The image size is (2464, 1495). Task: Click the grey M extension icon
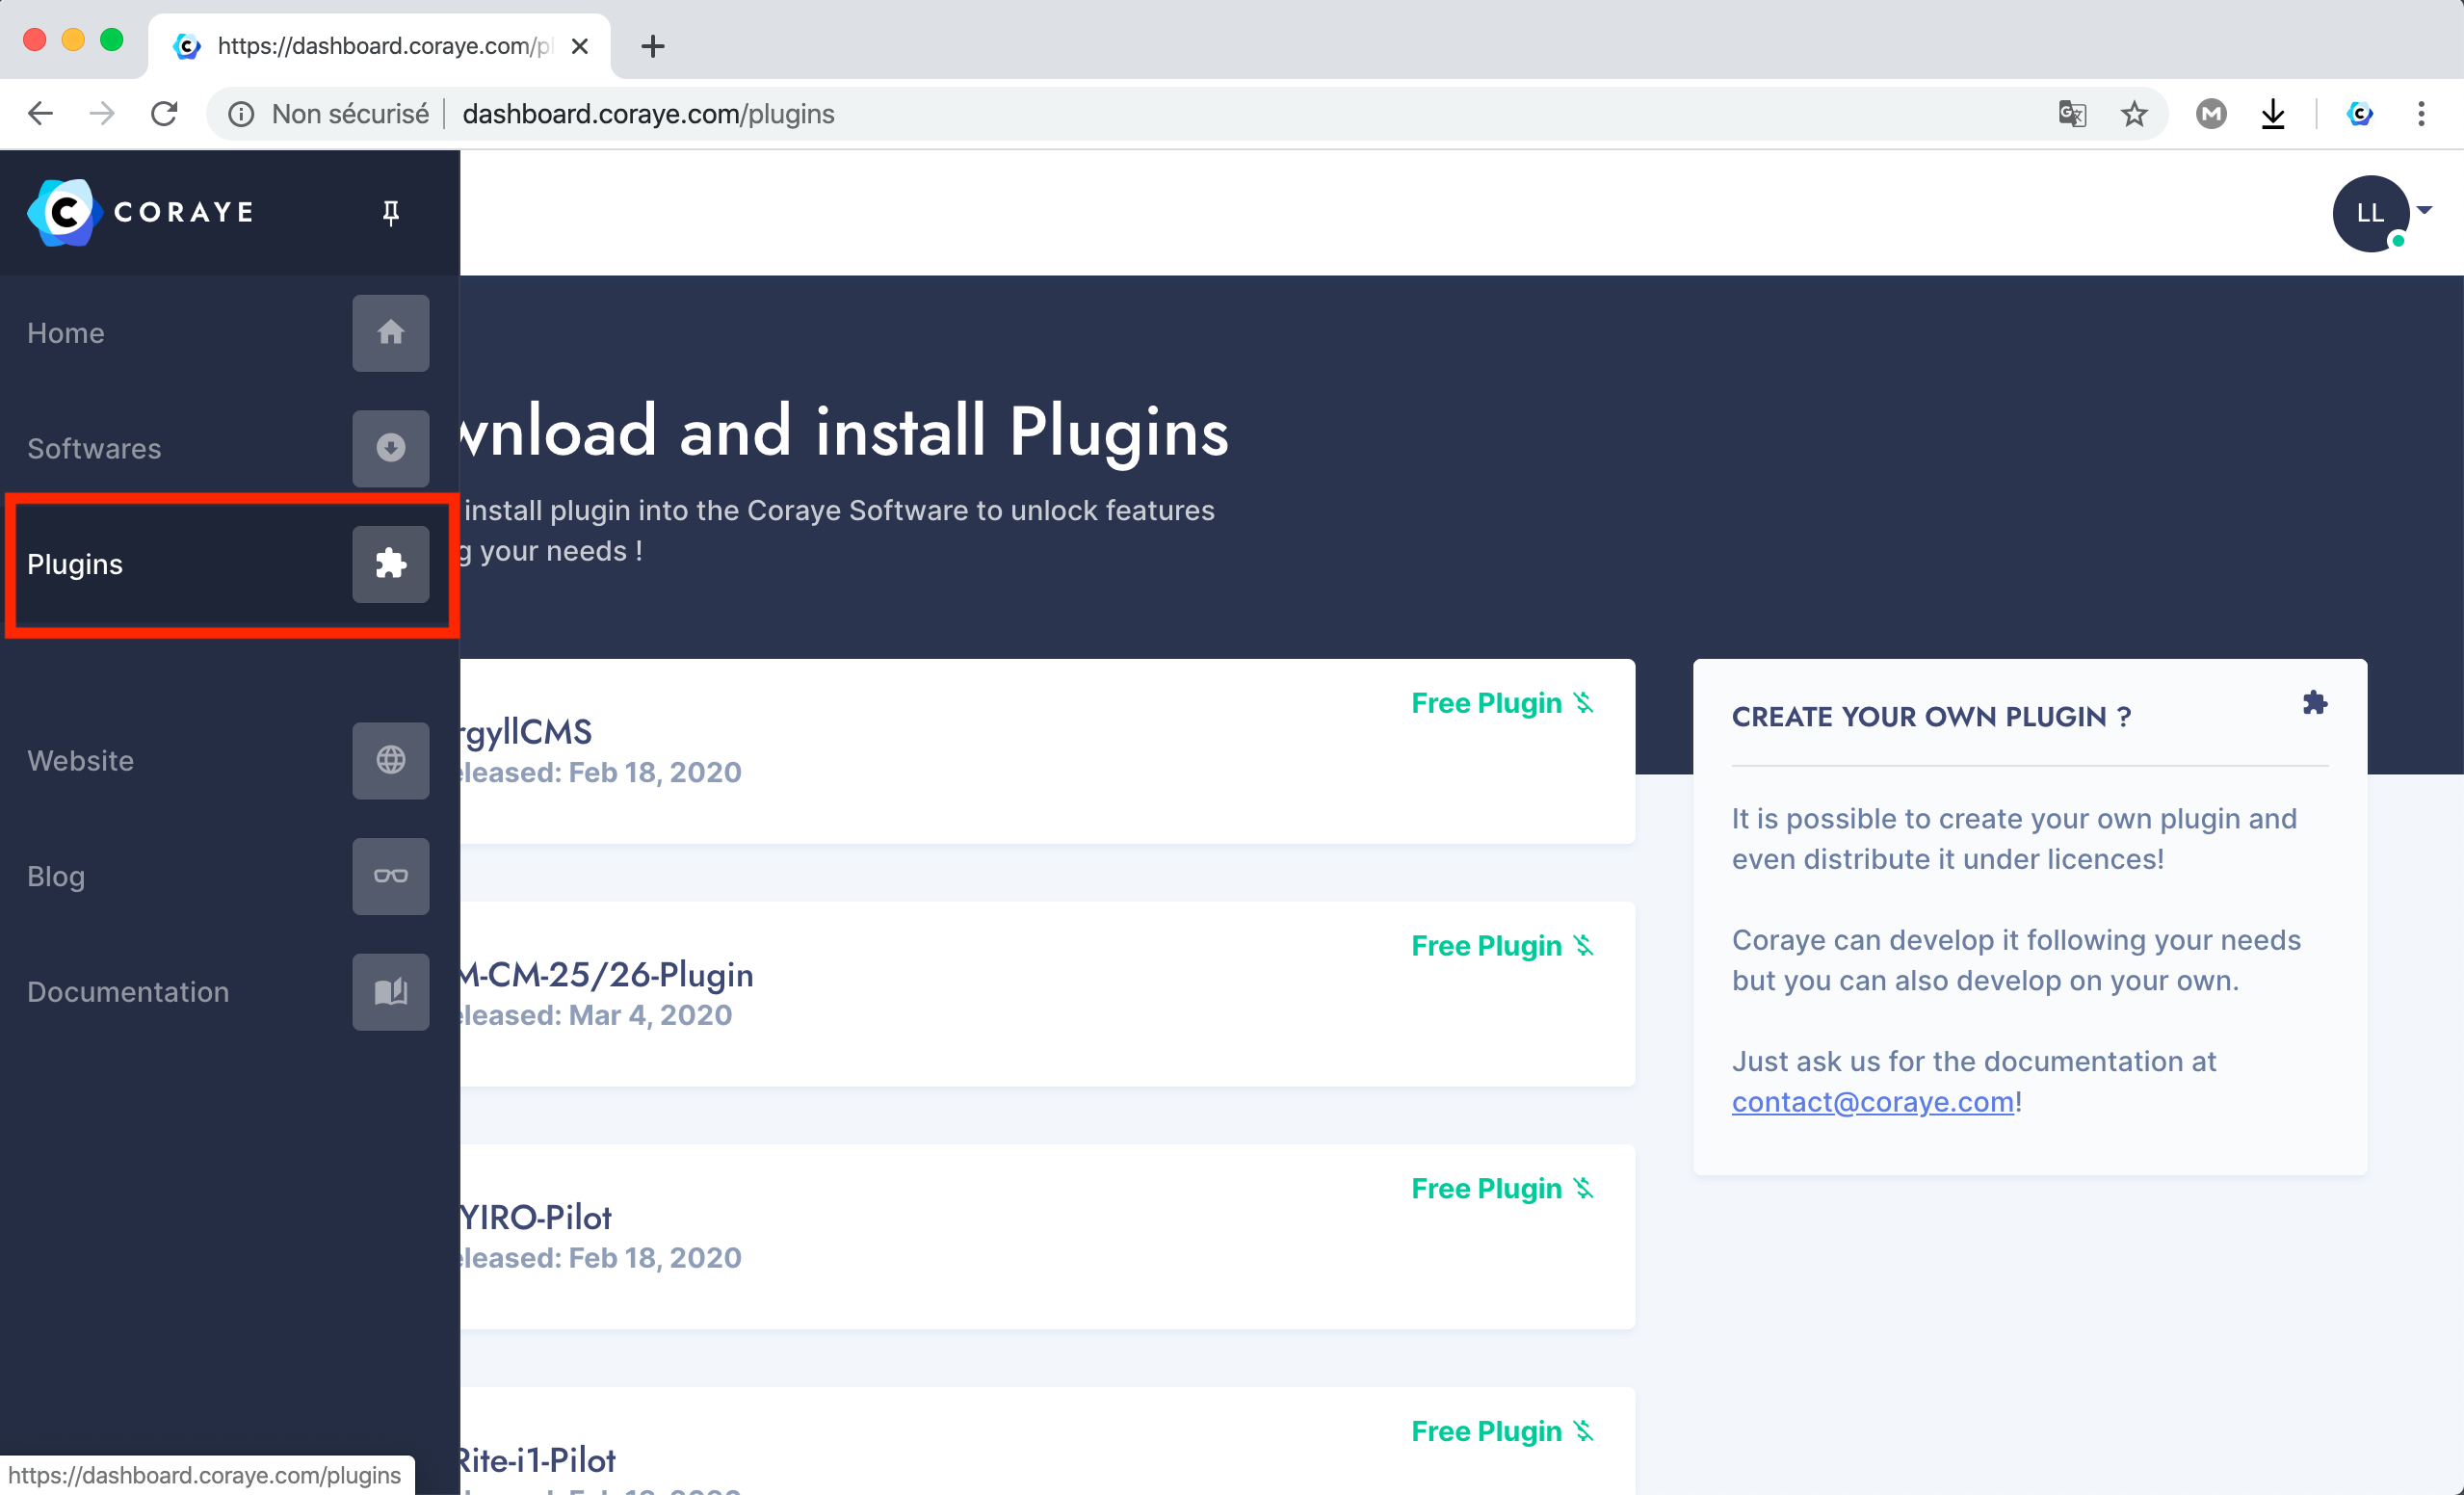pyautogui.click(x=2211, y=114)
